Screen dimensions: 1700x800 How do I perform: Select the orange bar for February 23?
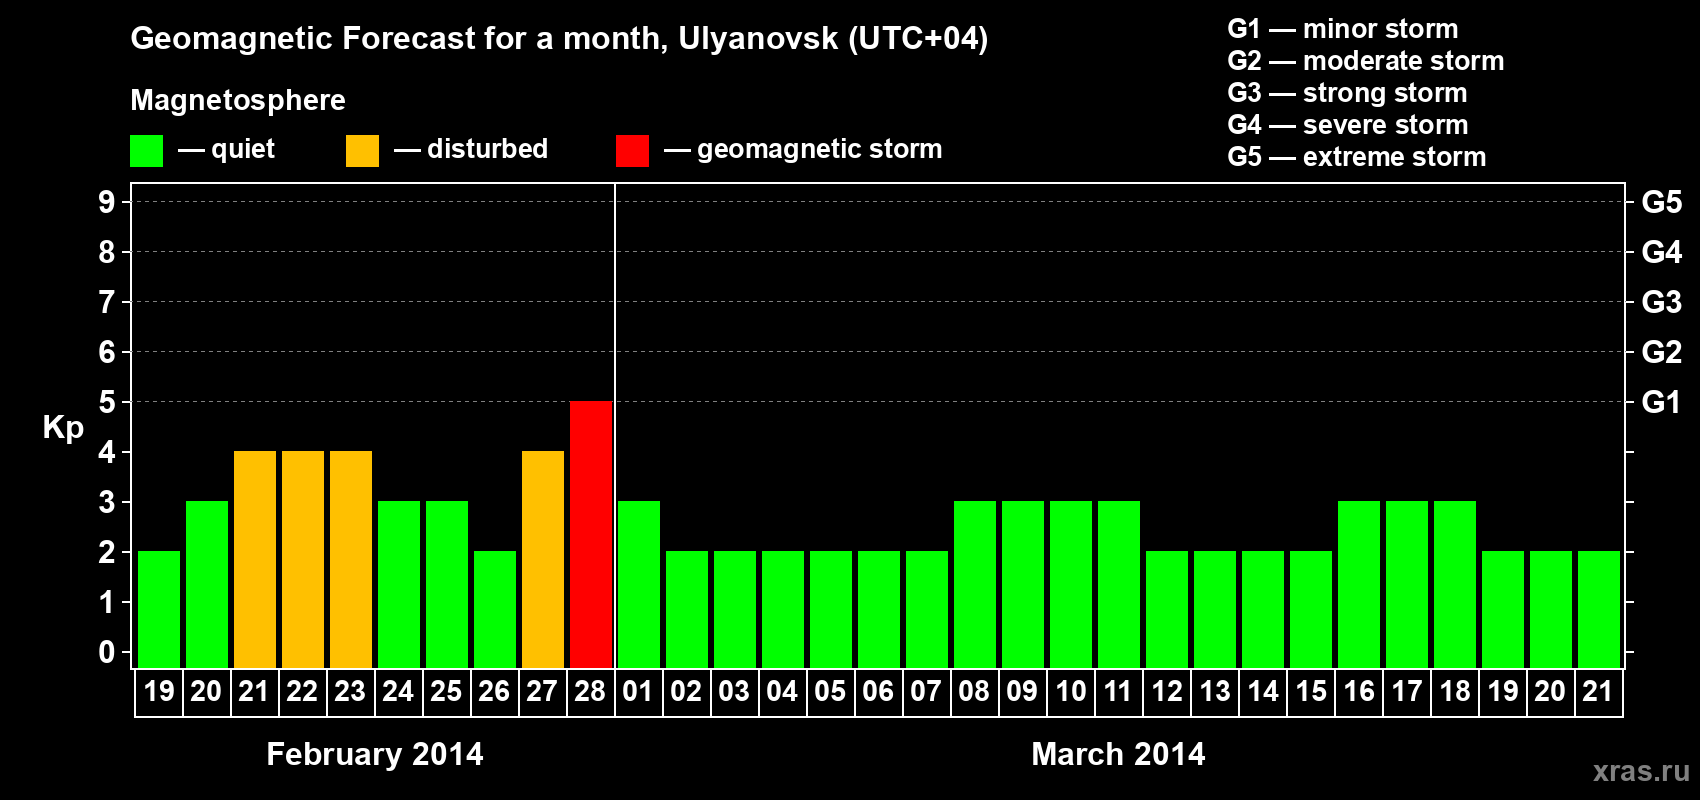[x=351, y=559]
